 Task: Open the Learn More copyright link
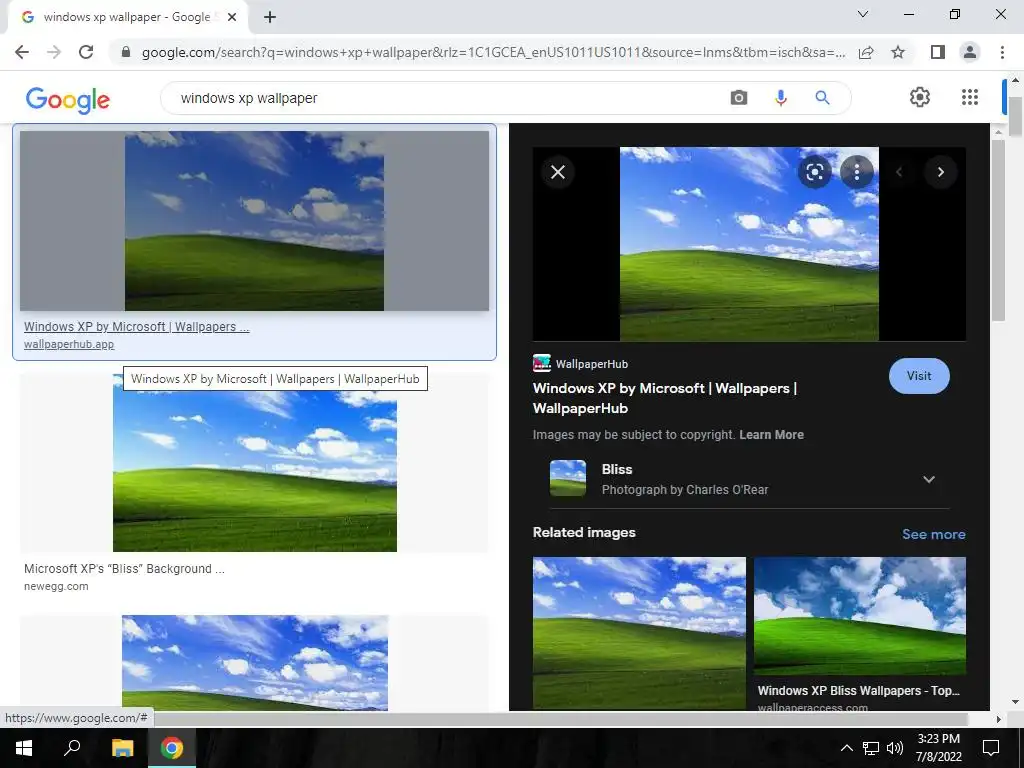771,435
